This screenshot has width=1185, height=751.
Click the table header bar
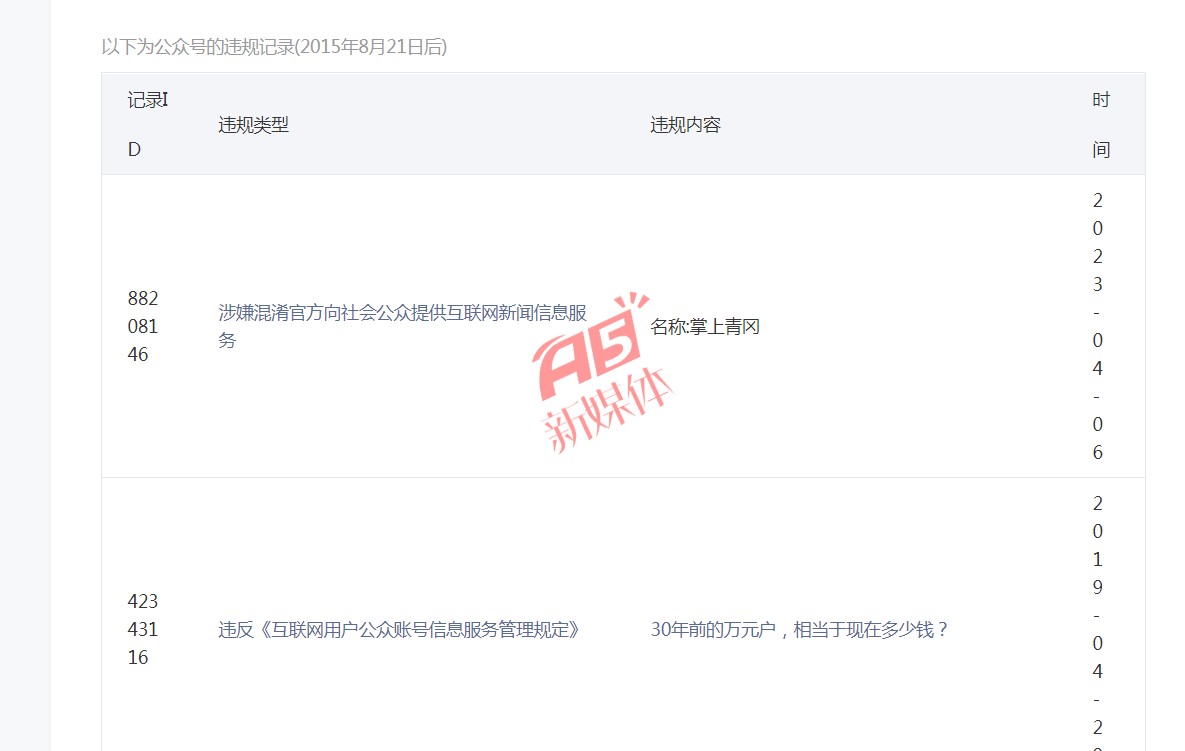[623, 124]
